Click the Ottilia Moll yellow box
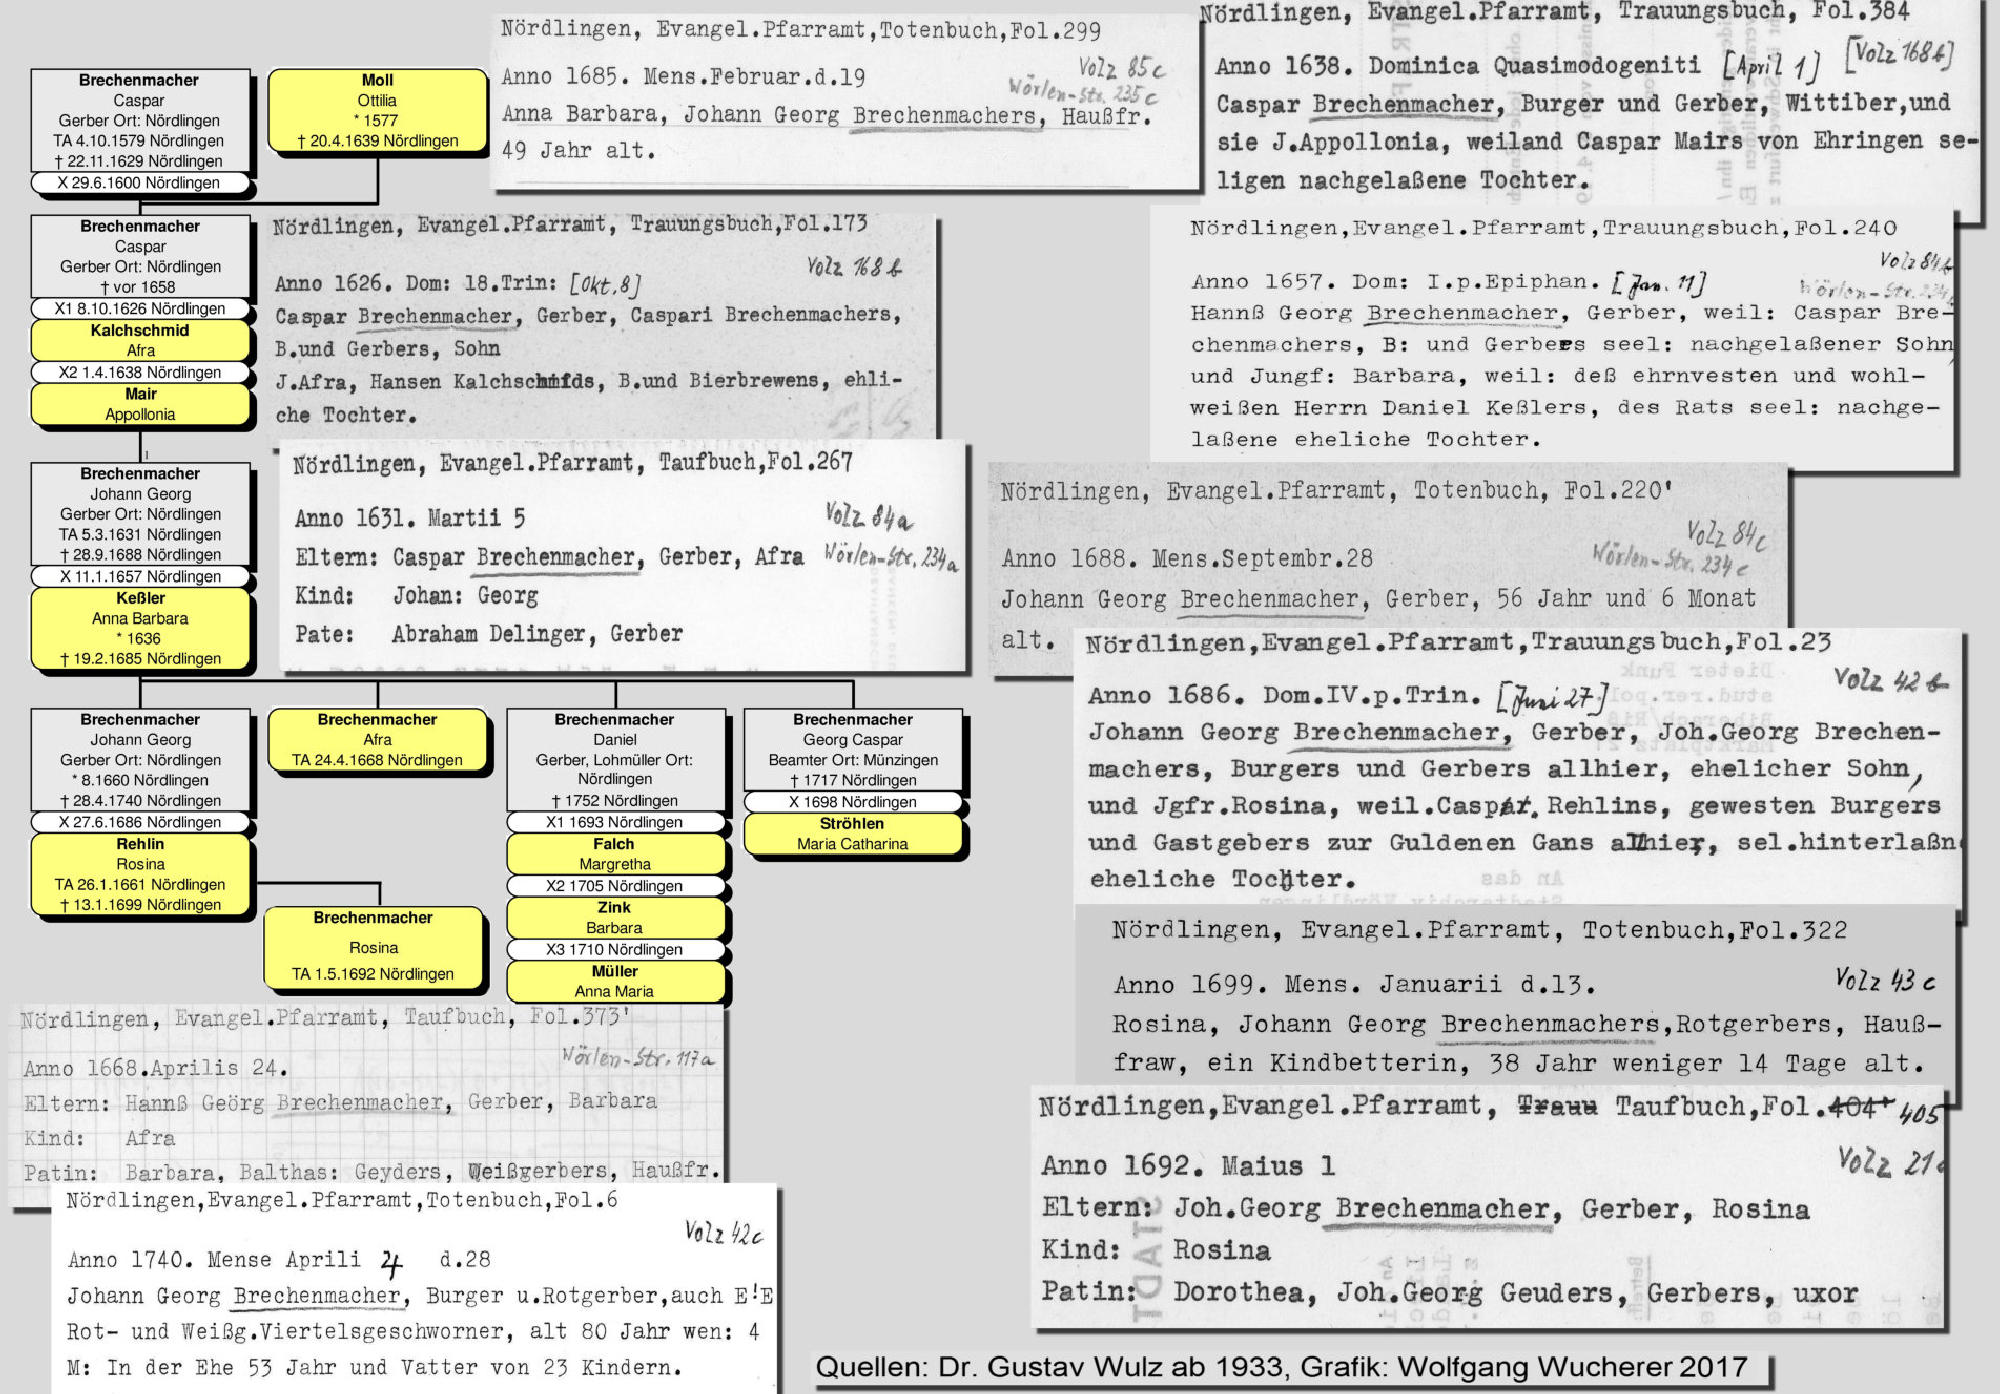The image size is (2000, 1394). [377, 110]
